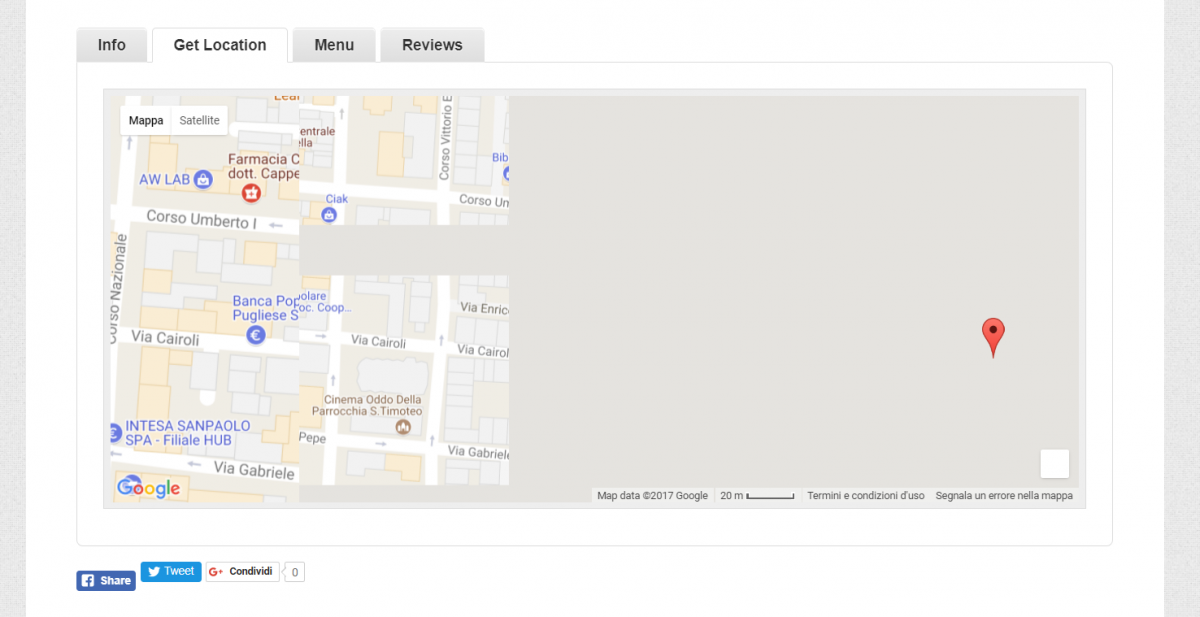The image size is (1200, 617).
Task: Click the Cinema Oddo church icon
Action: click(403, 428)
